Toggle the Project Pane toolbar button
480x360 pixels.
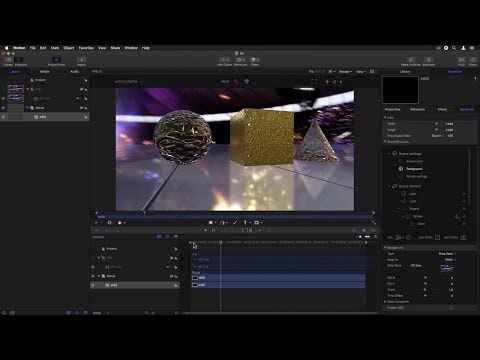click(56, 59)
